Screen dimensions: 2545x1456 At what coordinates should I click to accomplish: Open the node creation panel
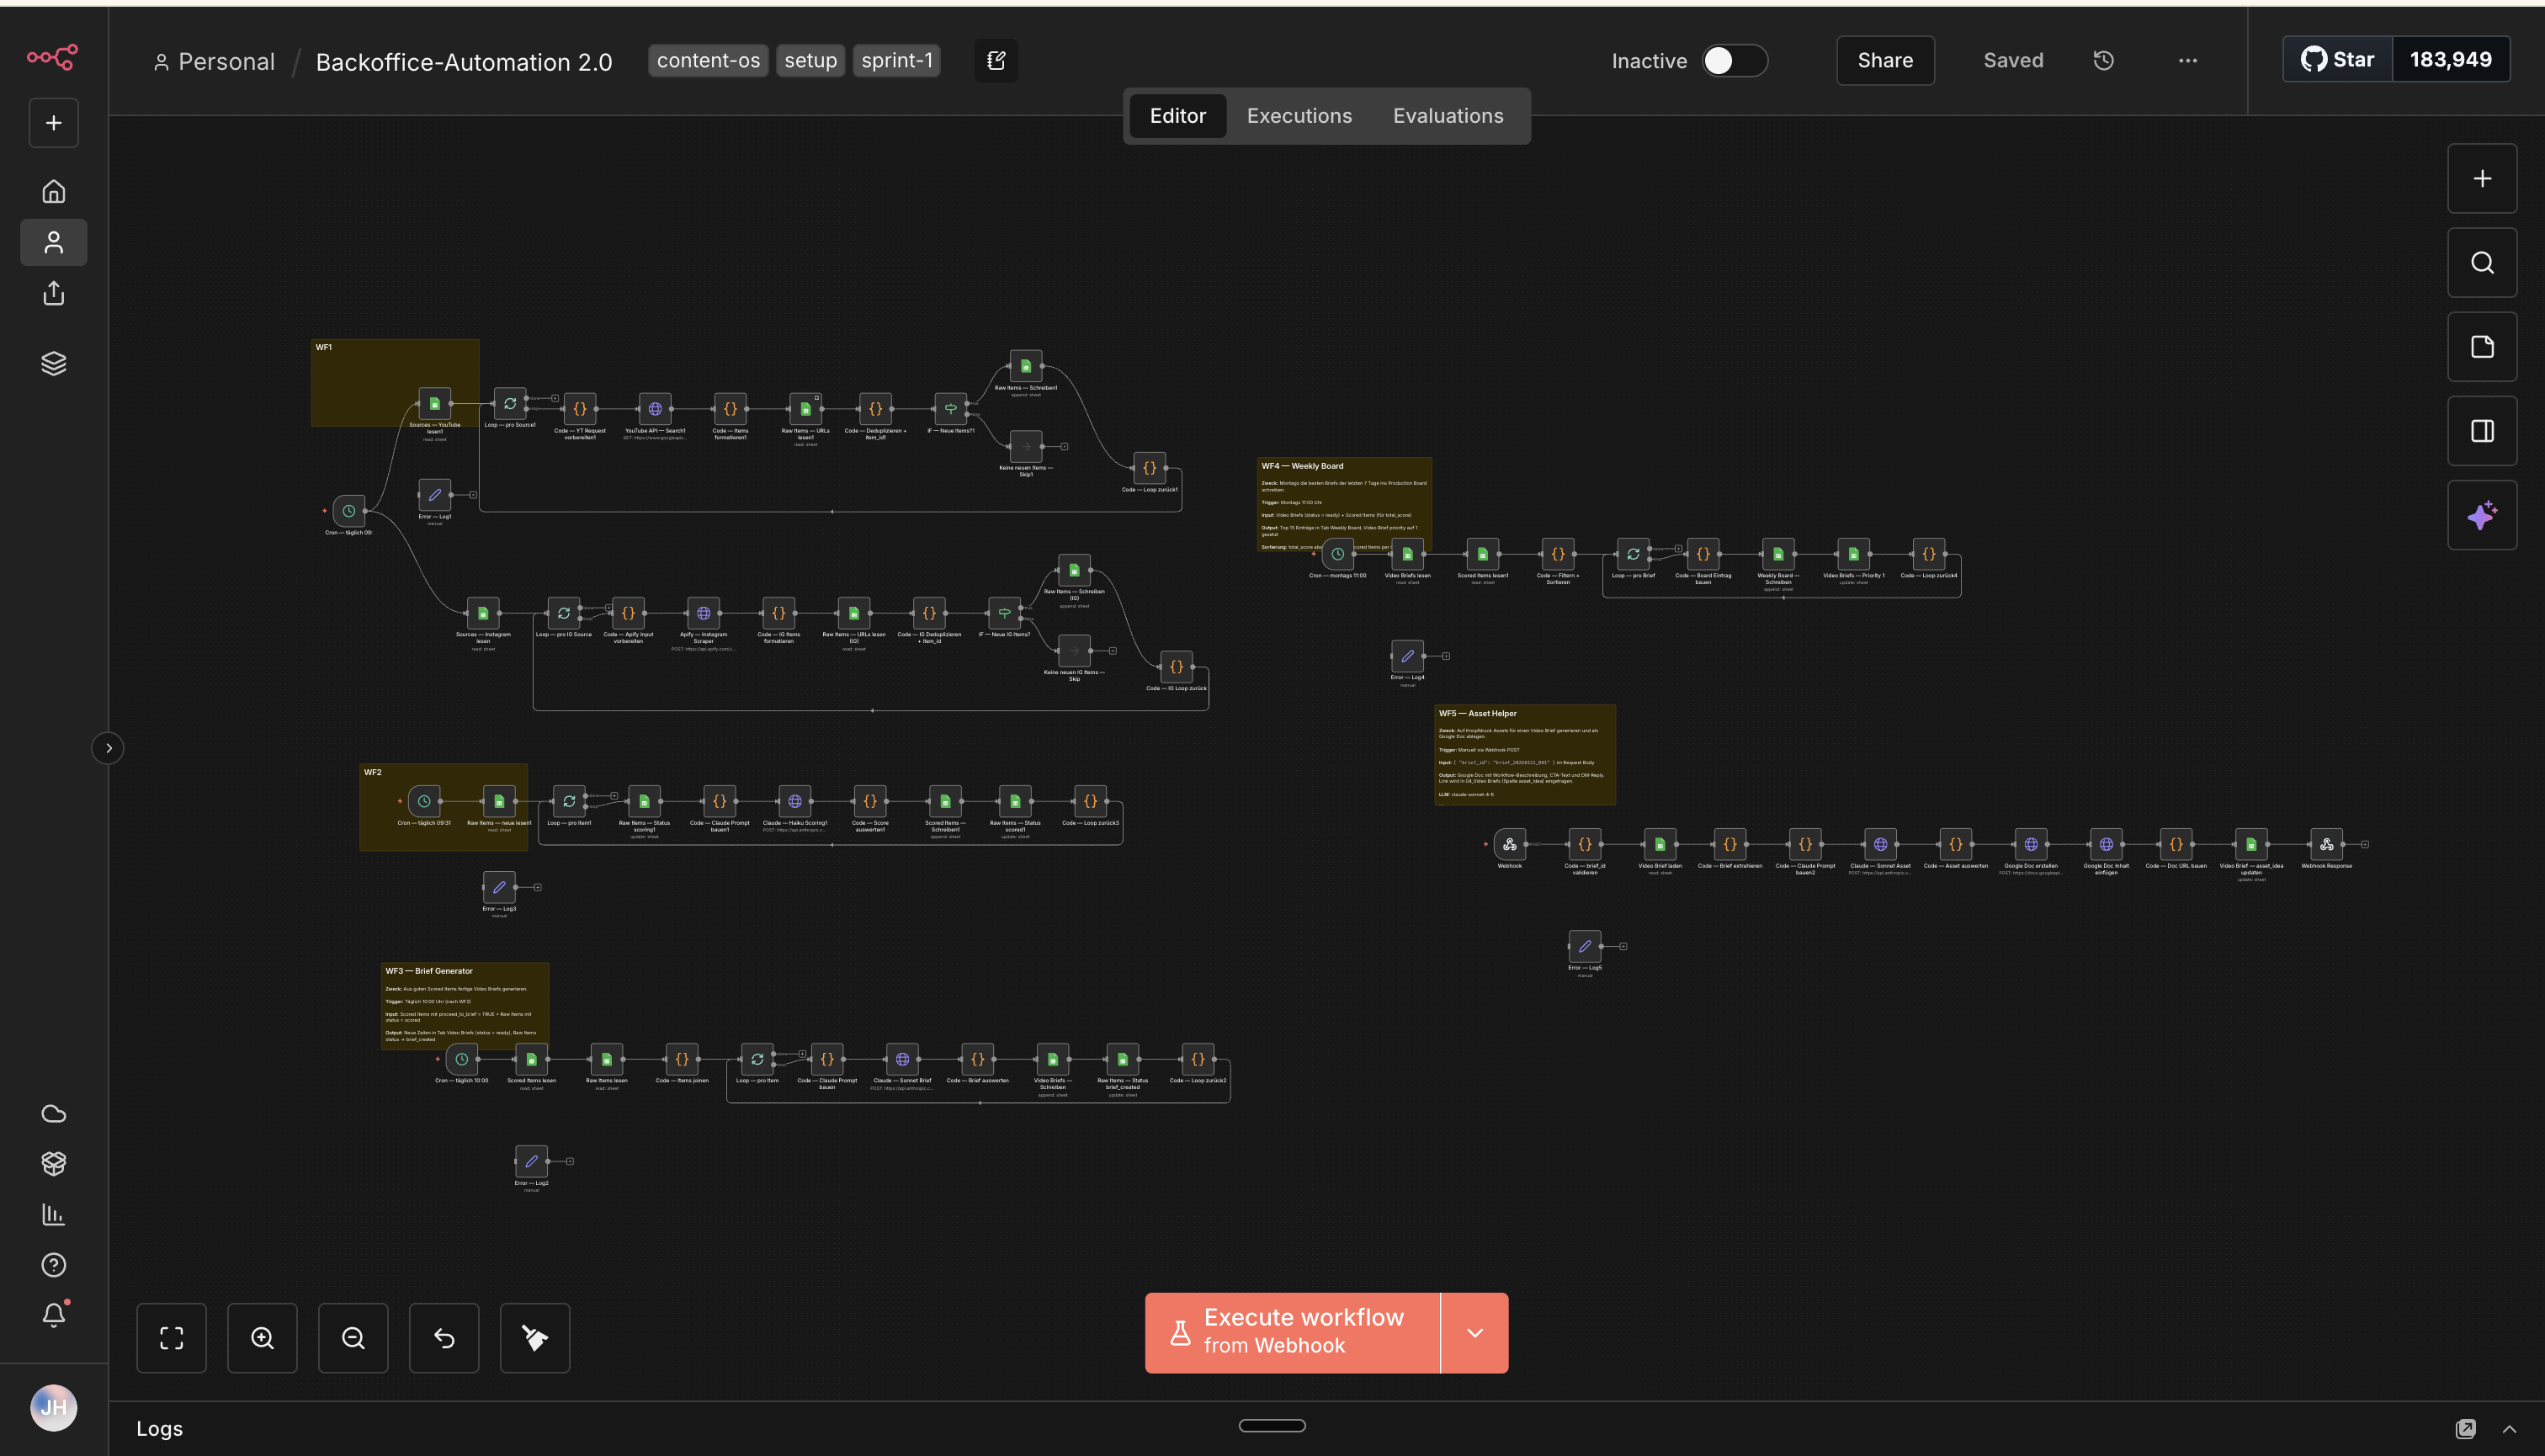(x=2482, y=178)
